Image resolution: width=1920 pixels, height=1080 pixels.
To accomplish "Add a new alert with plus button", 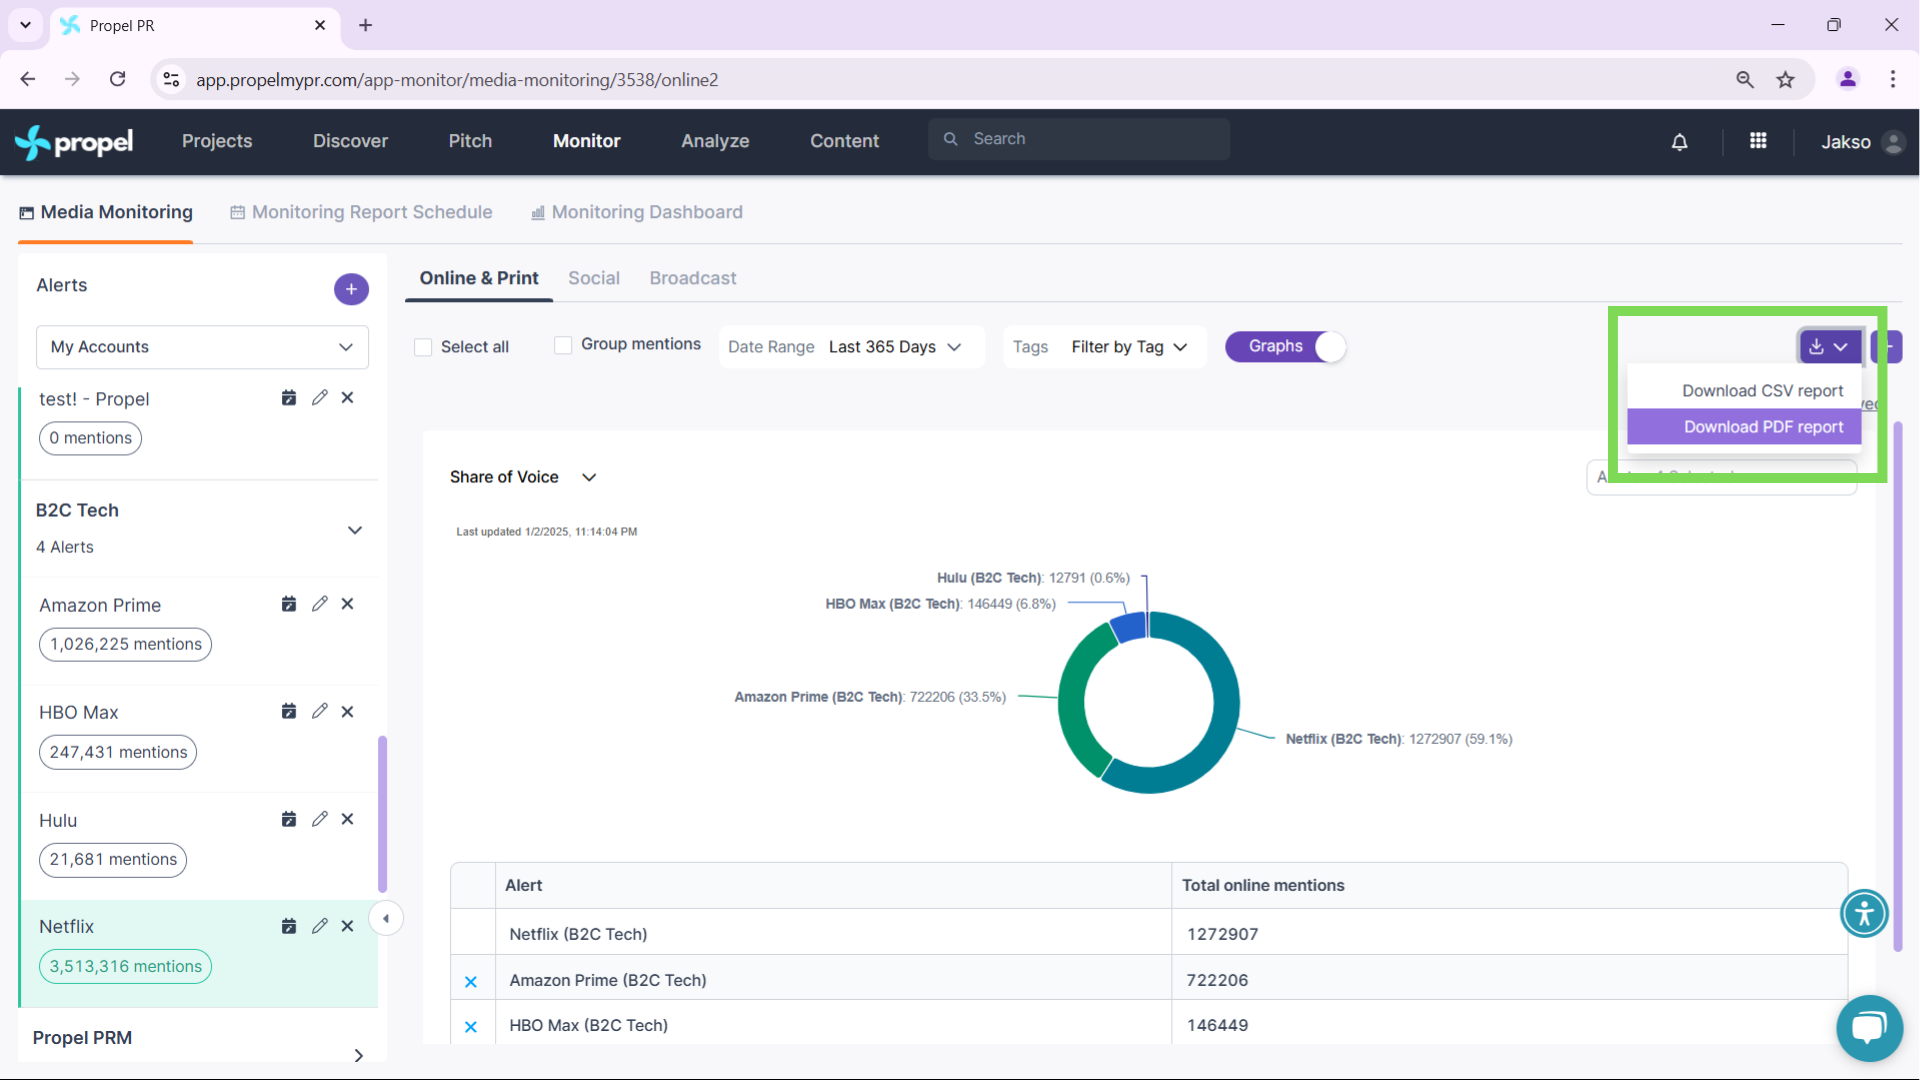I will click(351, 289).
